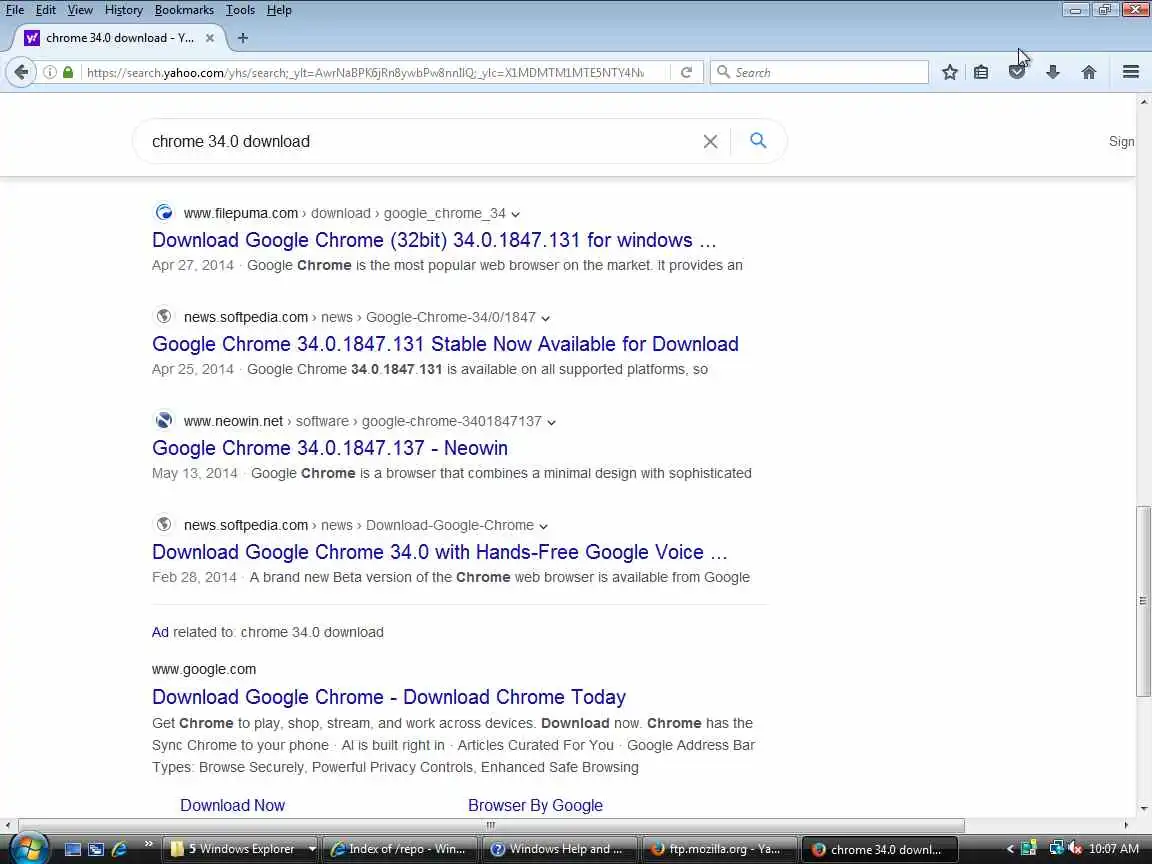
Task: Open site information icon in address bar
Action: click(50, 72)
